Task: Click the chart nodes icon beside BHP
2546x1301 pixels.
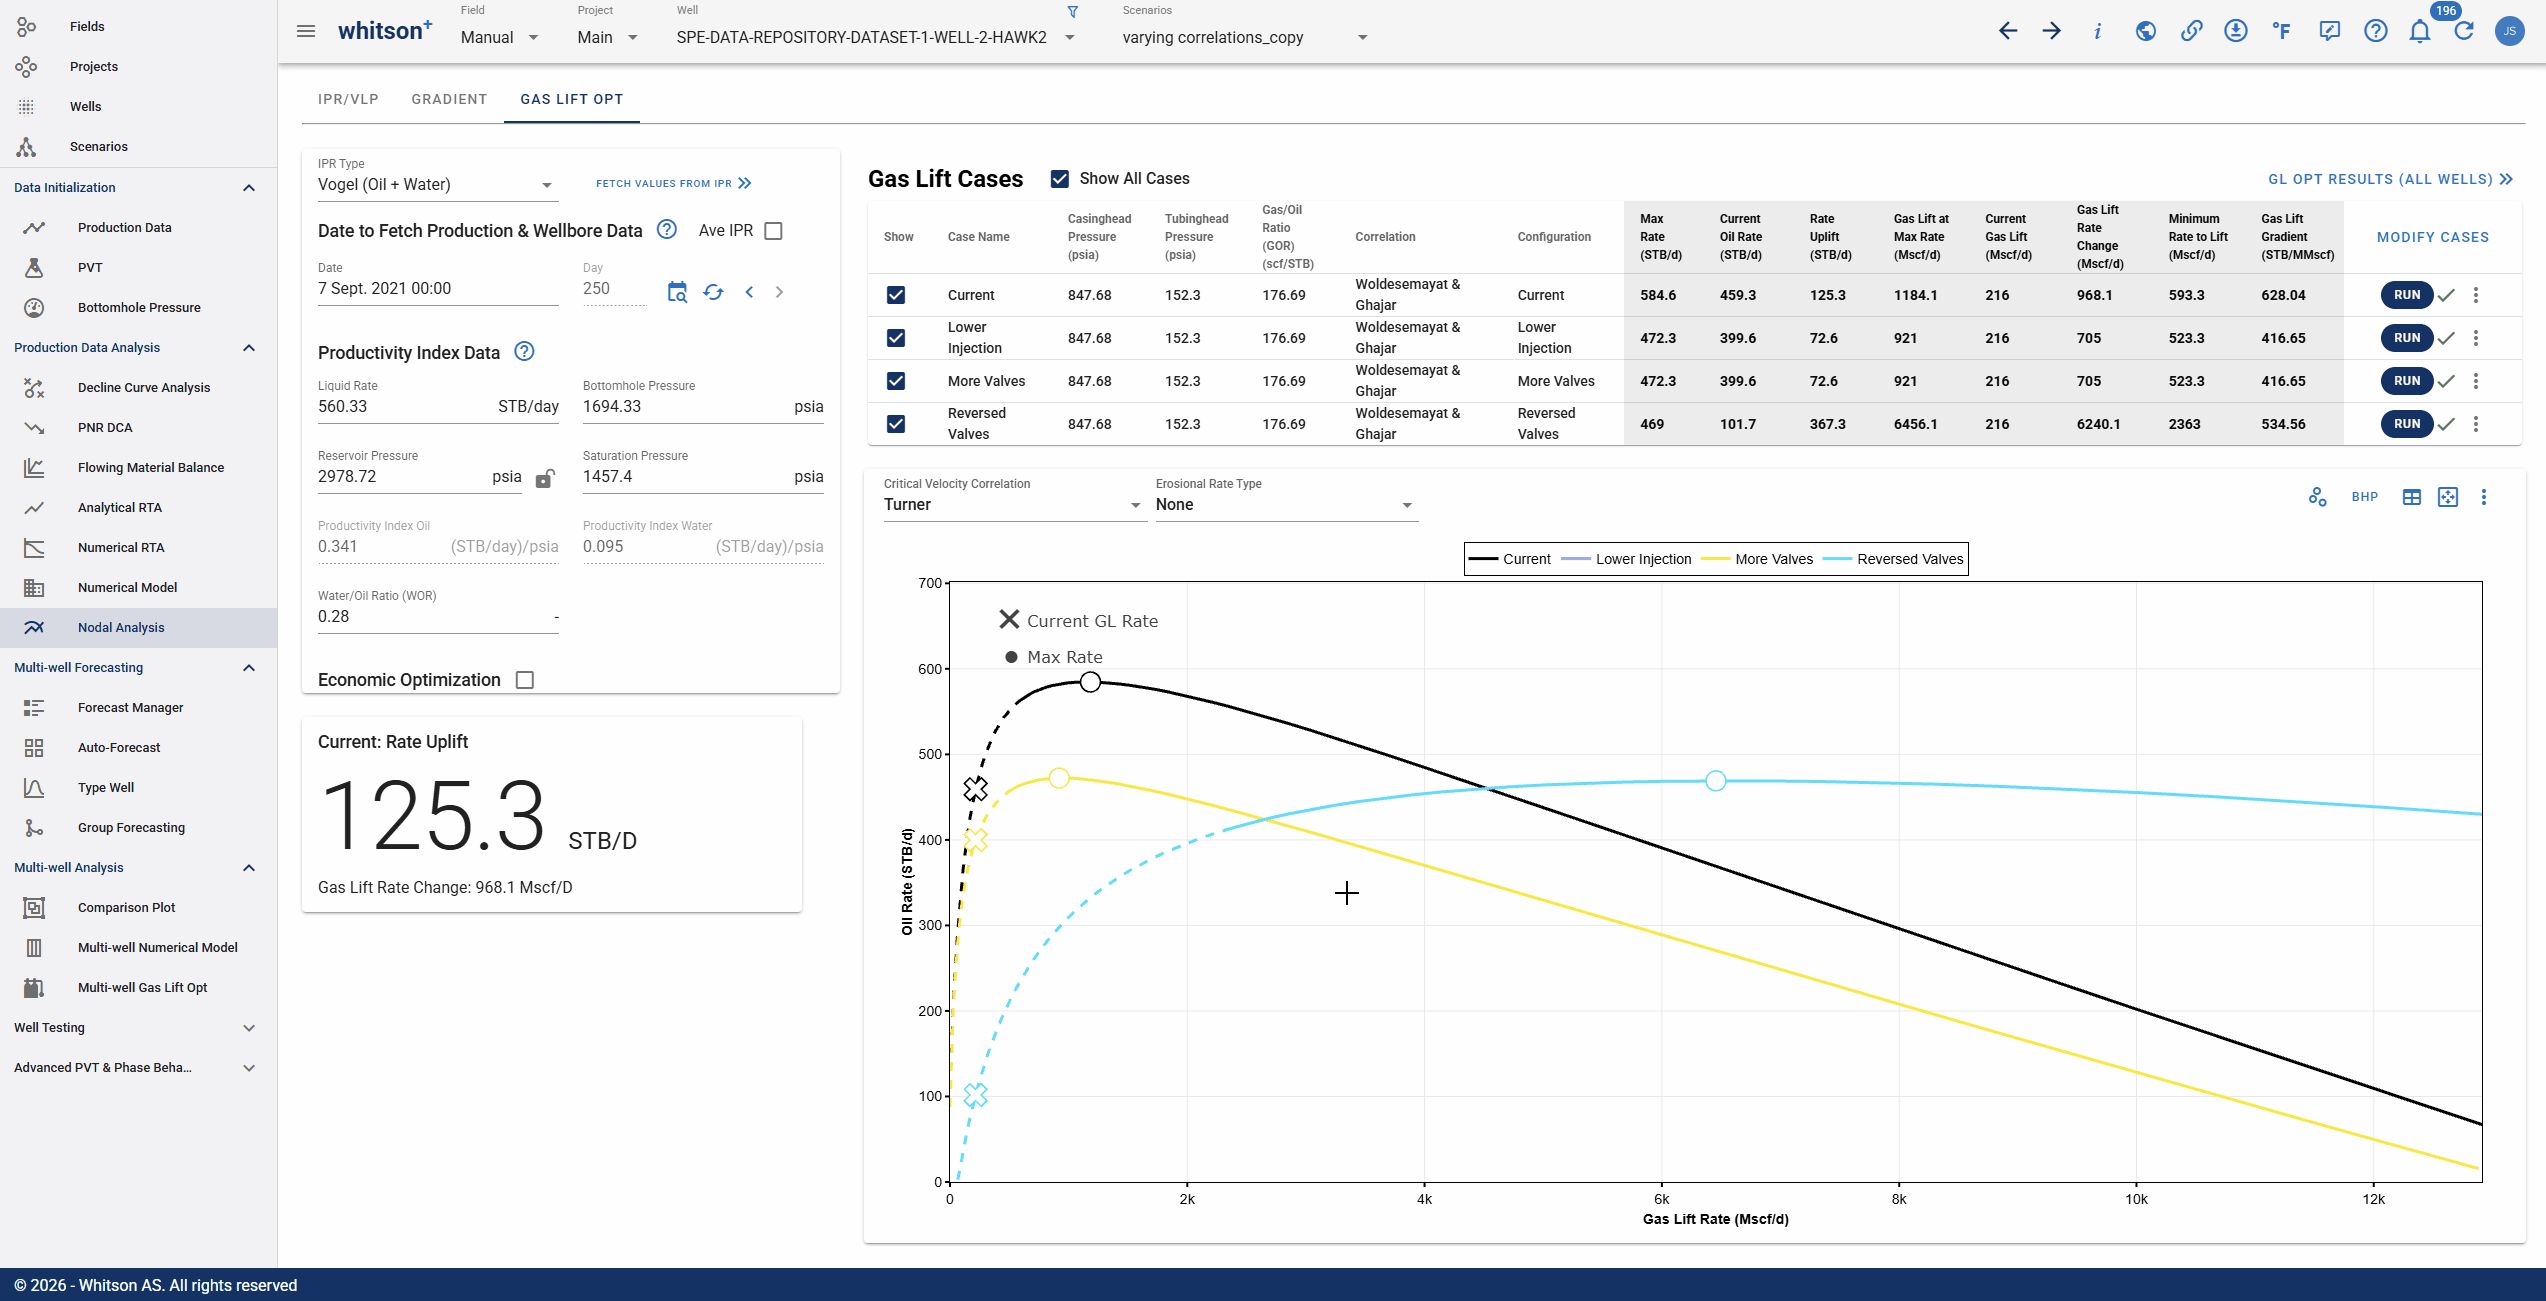Action: (2317, 497)
